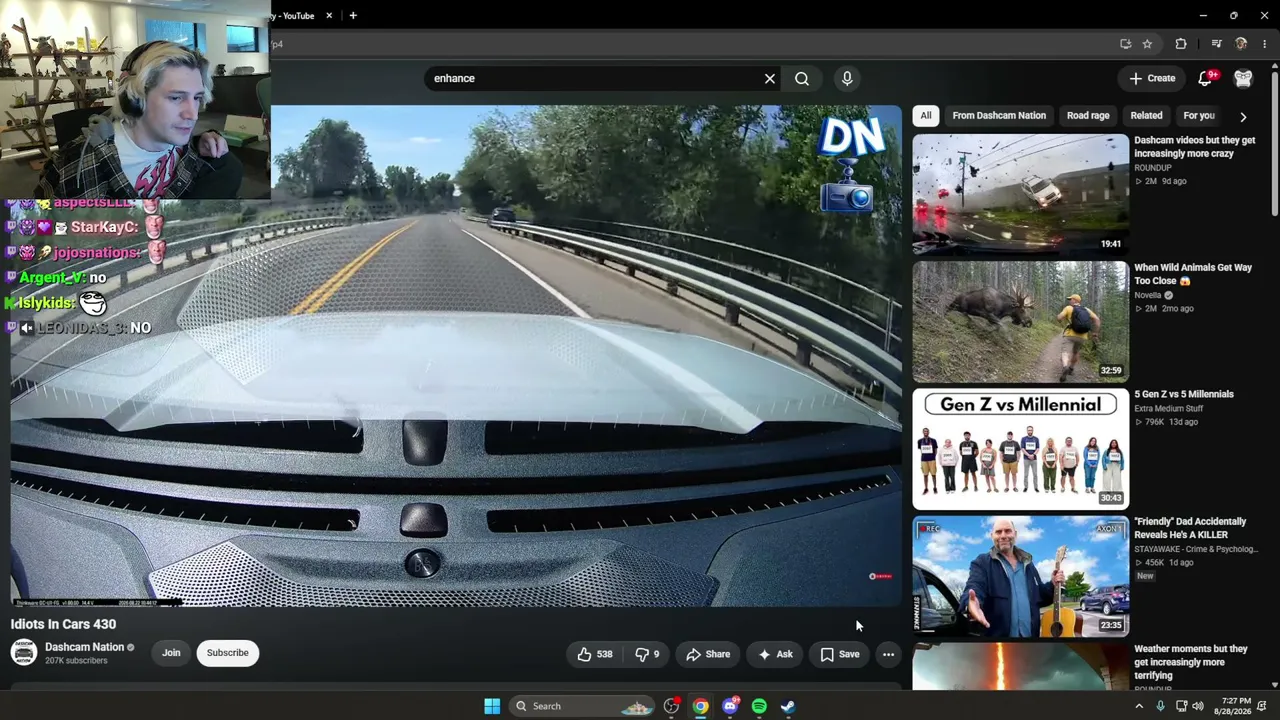
Task: Open the taskbar microphone indicator
Action: pyautogui.click(x=1160, y=706)
